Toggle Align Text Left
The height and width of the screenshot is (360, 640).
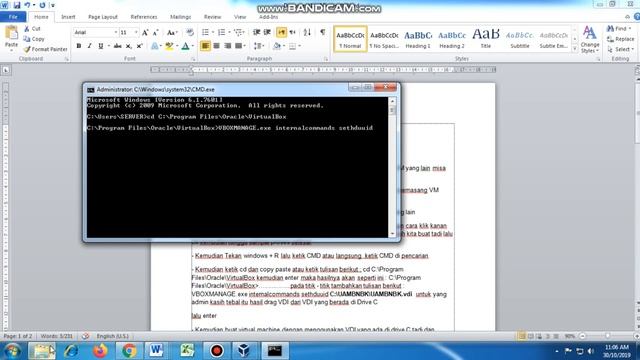(205, 46)
